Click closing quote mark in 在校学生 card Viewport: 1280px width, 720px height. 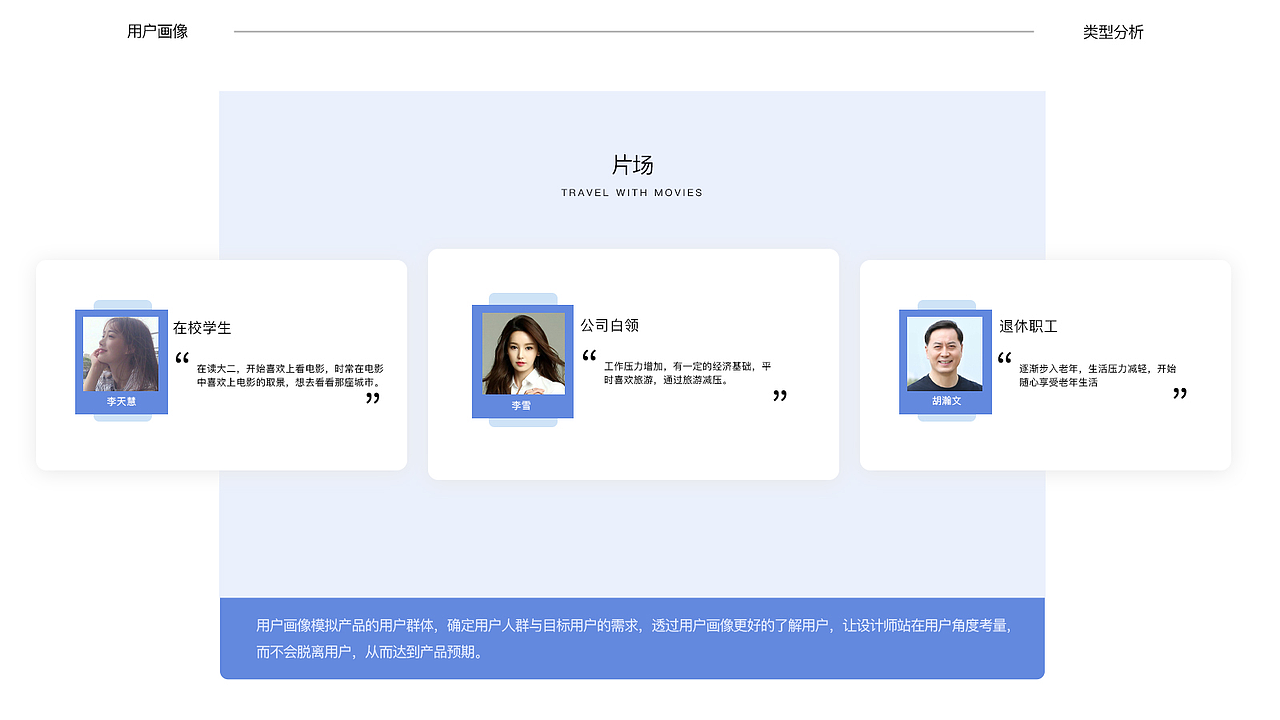(x=373, y=398)
